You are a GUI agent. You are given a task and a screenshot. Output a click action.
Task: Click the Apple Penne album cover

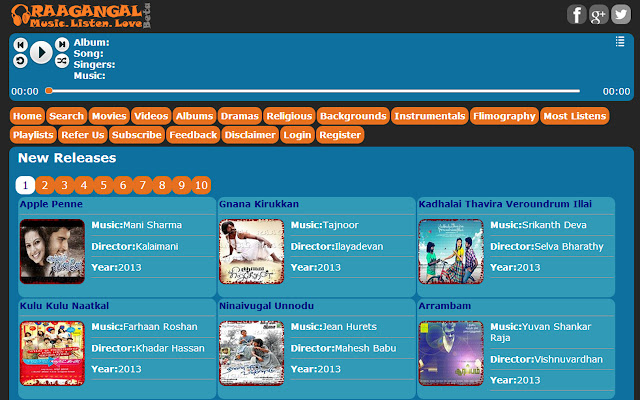pos(52,251)
